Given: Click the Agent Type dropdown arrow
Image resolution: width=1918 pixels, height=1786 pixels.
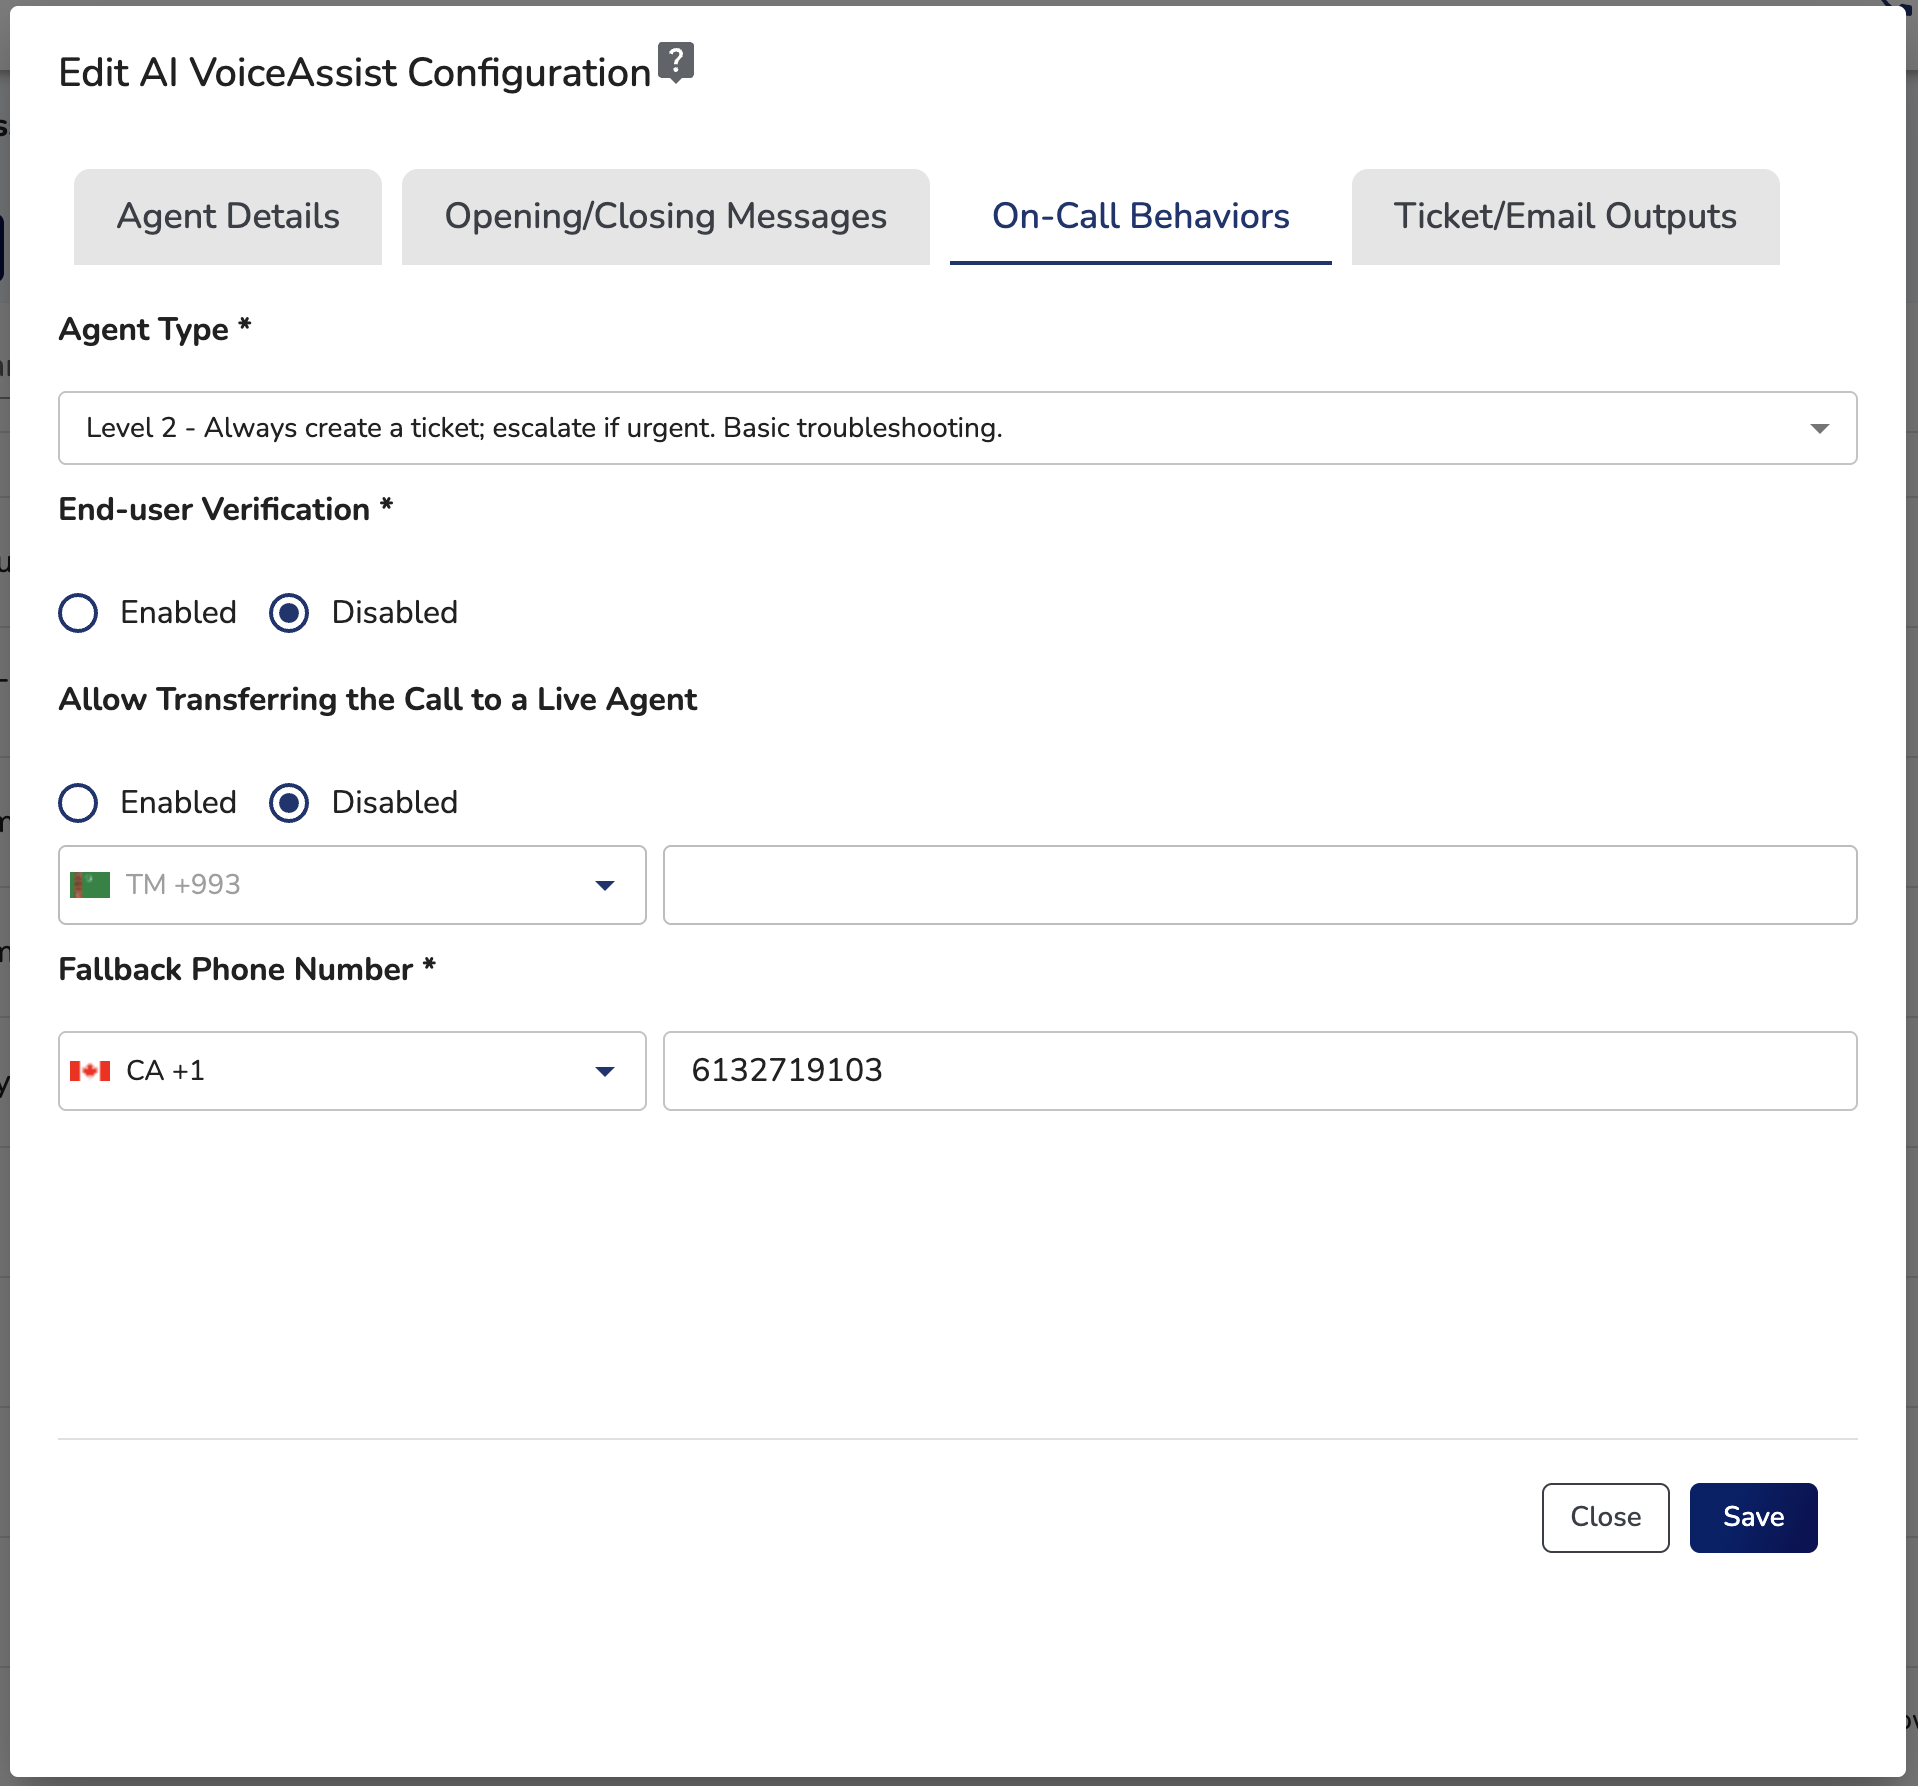Looking at the screenshot, I should [1819, 428].
